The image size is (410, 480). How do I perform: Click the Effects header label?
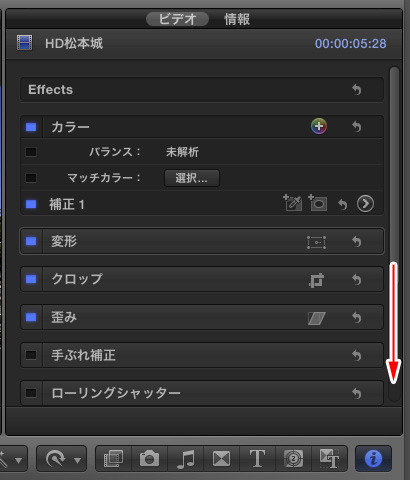pyautogui.click(x=51, y=90)
